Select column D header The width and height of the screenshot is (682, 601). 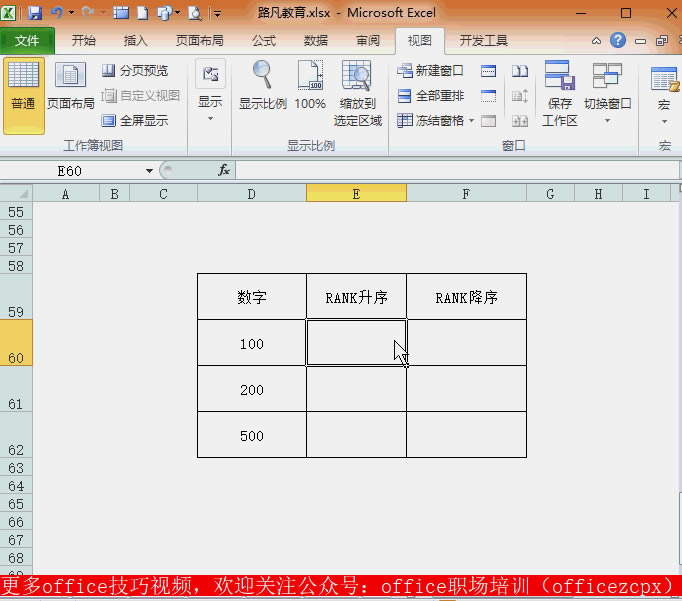tap(251, 194)
